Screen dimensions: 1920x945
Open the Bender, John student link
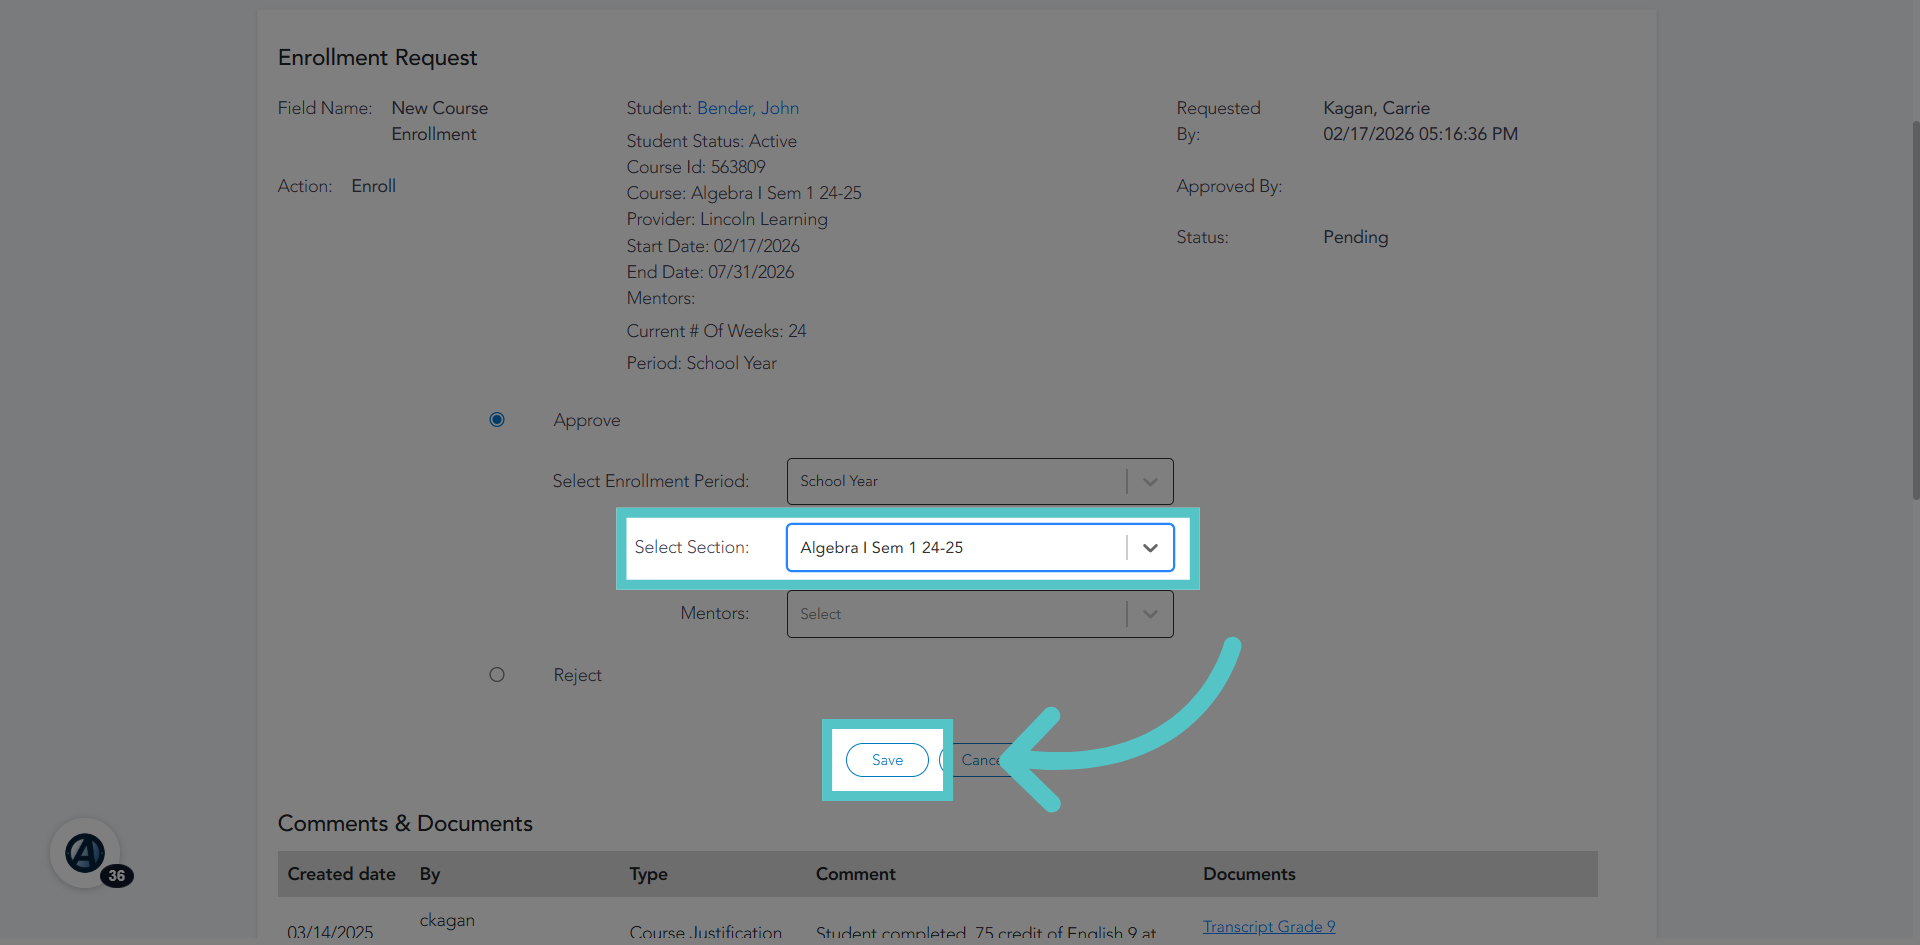(748, 108)
